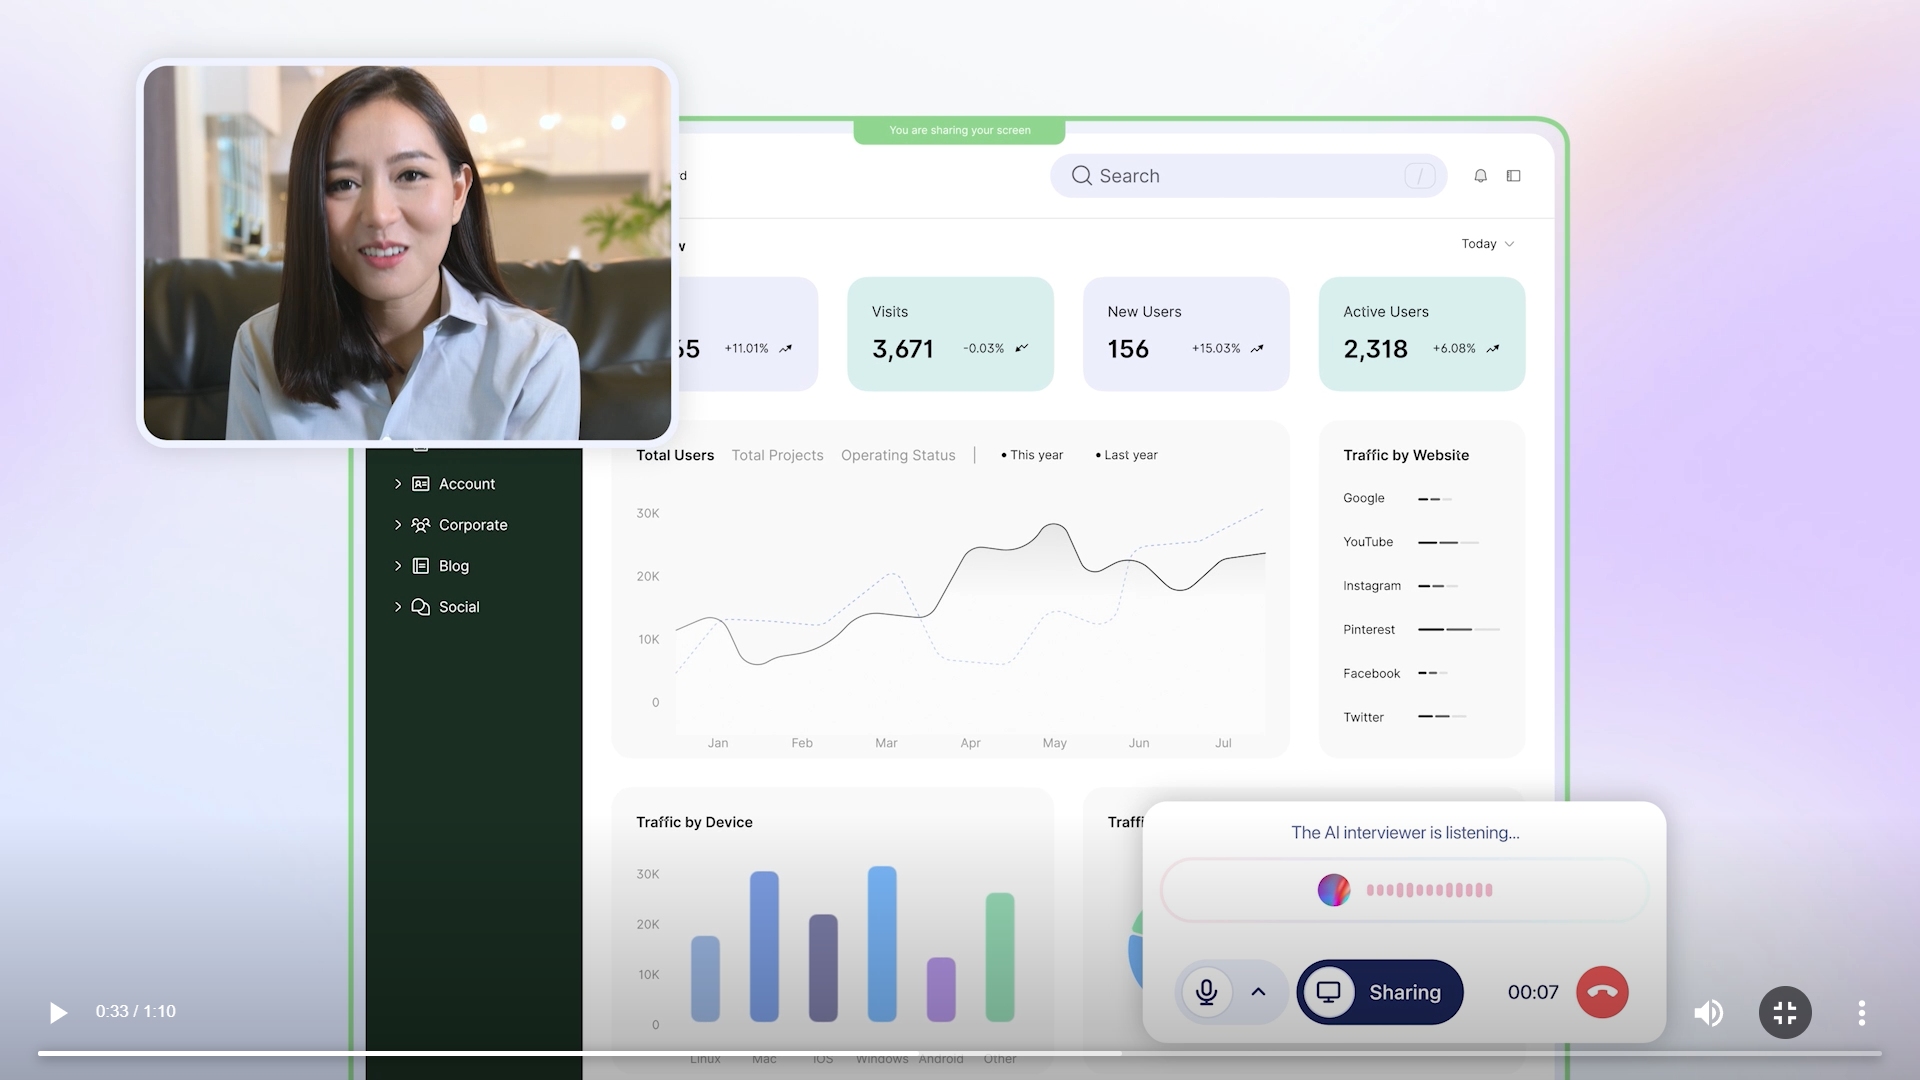Switch to Operating Status tab

pos(898,455)
